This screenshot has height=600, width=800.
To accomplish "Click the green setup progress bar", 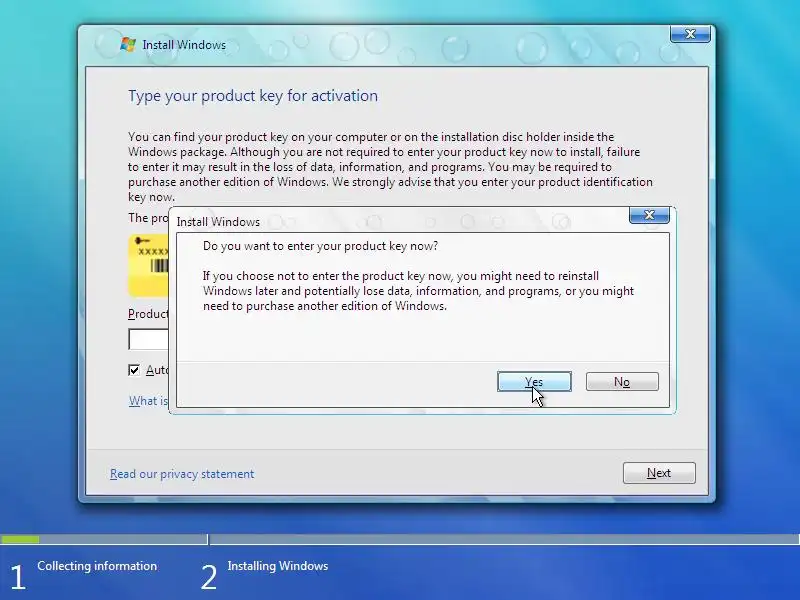I will click(20, 539).
